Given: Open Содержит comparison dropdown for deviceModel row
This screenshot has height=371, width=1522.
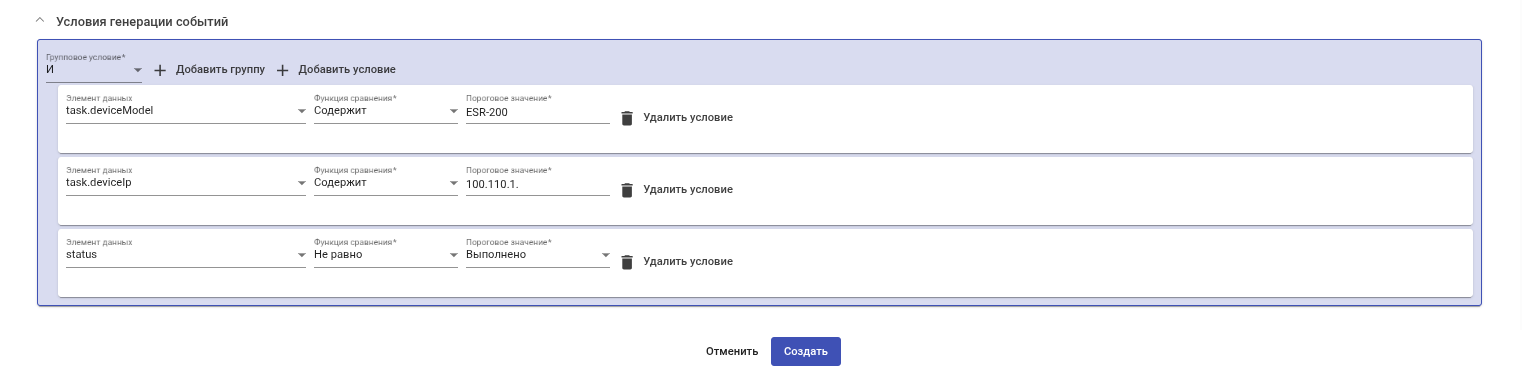Looking at the screenshot, I should click(386, 112).
